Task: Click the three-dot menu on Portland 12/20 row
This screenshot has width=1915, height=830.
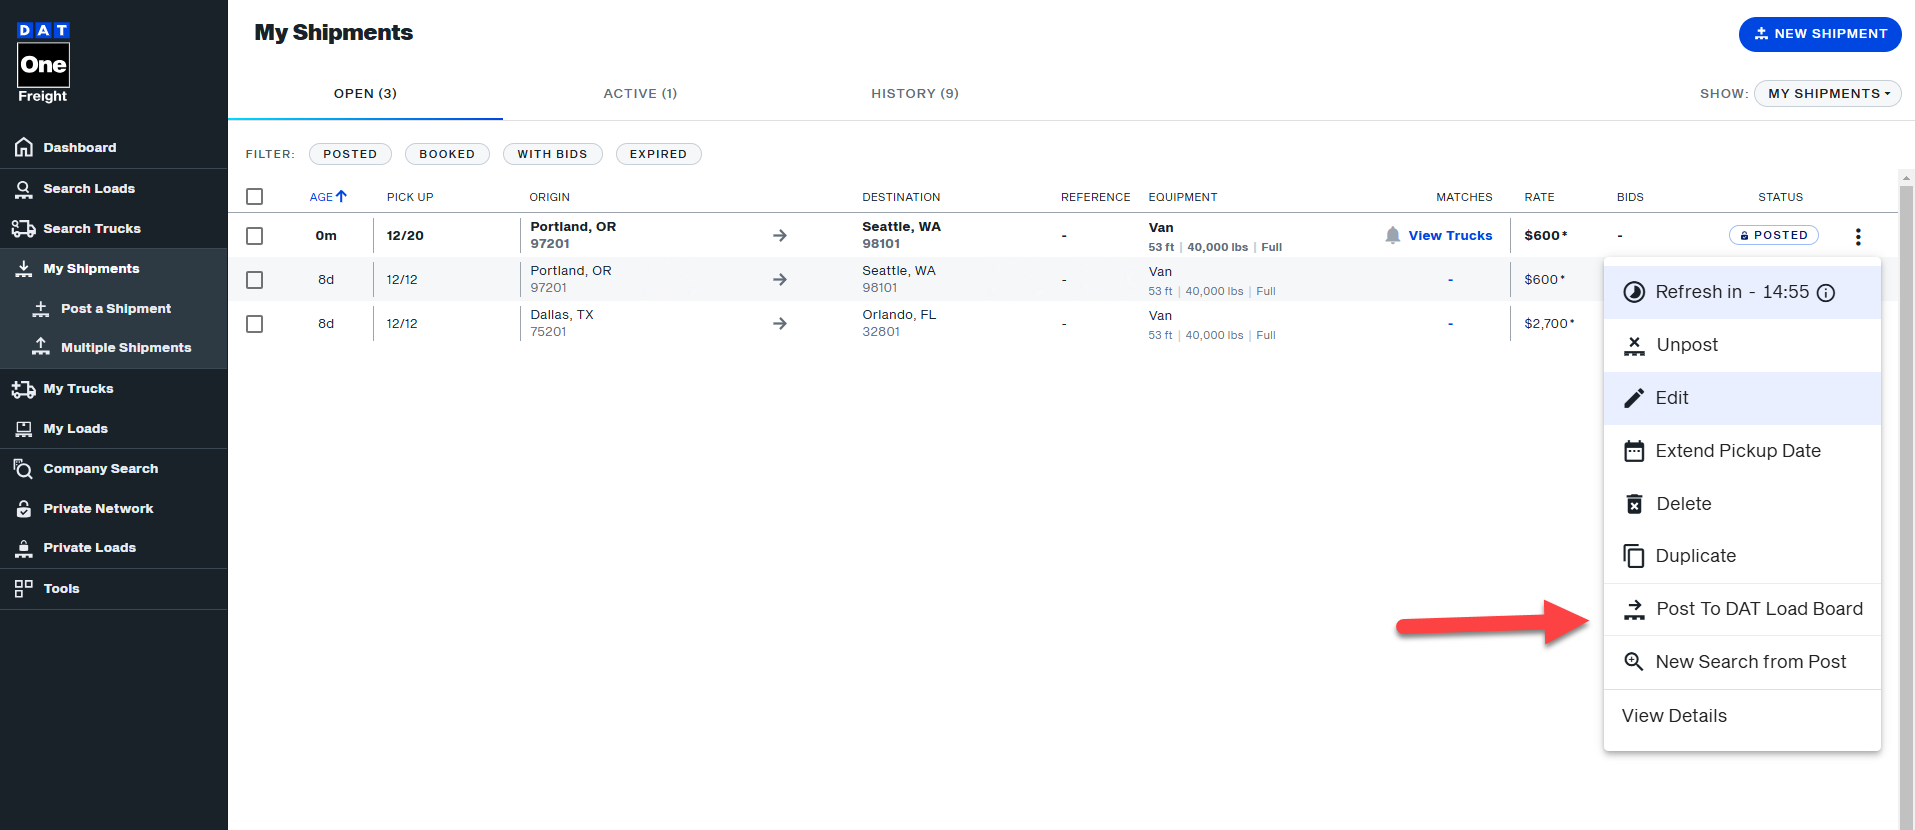Action: click(x=1858, y=237)
